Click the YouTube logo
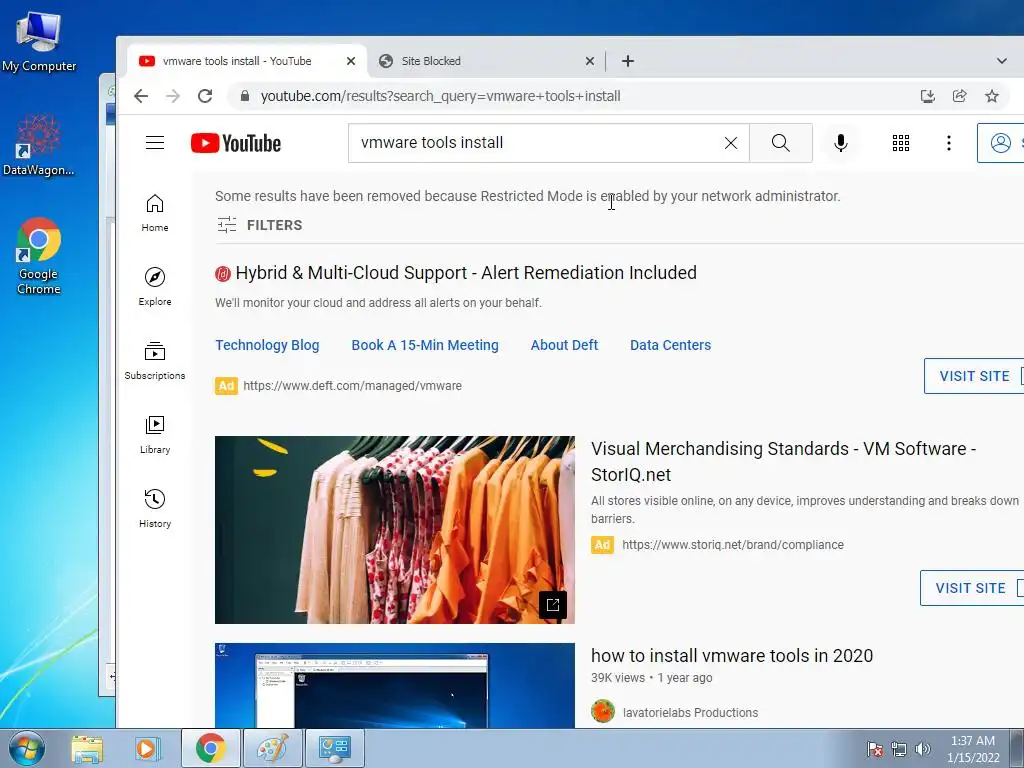1024x768 pixels. pyautogui.click(x=236, y=143)
